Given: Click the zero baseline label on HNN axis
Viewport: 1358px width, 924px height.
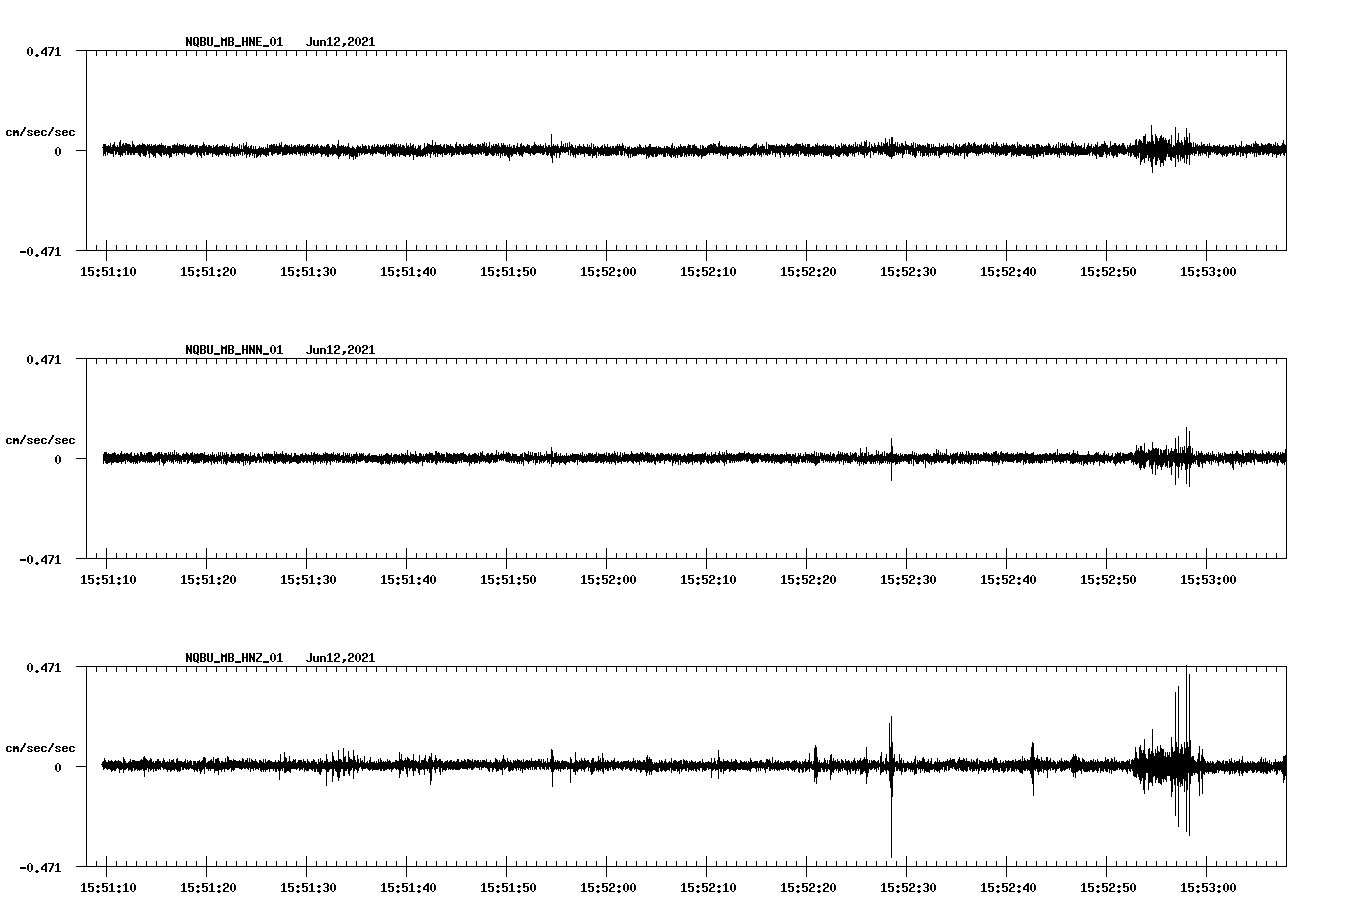Looking at the screenshot, I should click(58, 460).
